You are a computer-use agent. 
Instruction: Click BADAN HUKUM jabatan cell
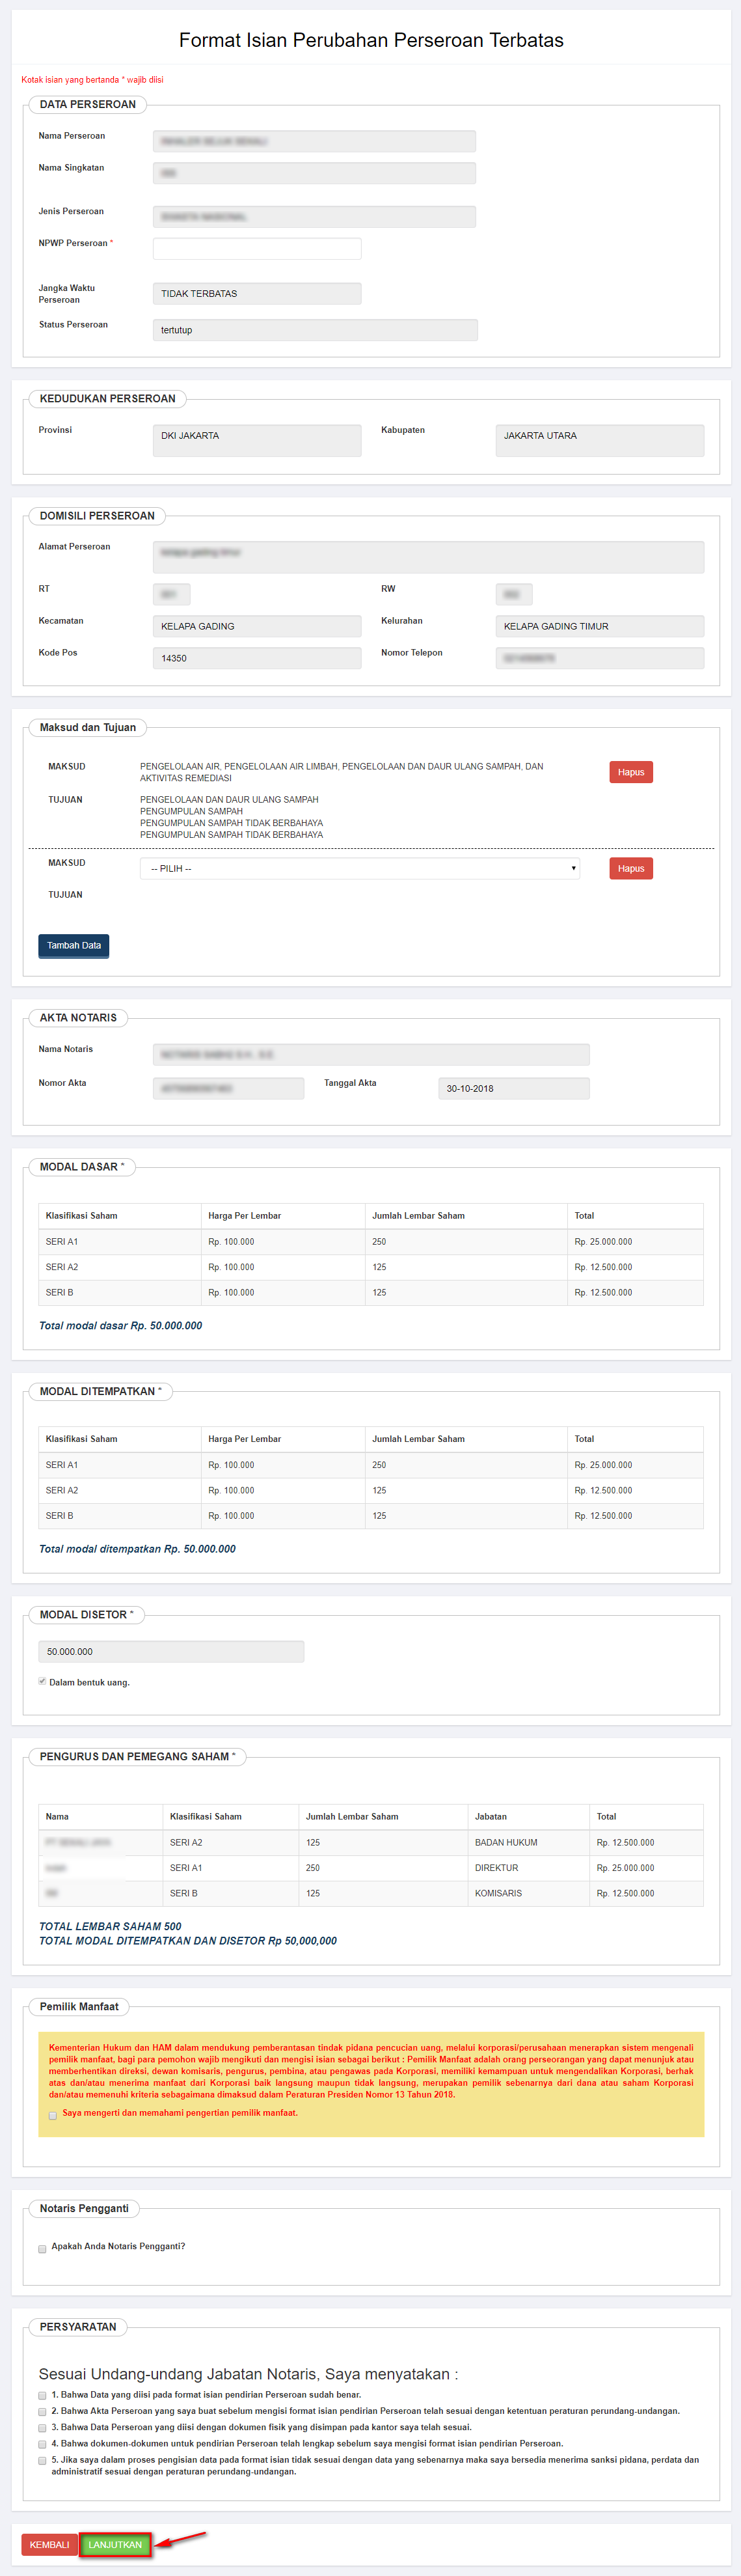pos(506,1842)
